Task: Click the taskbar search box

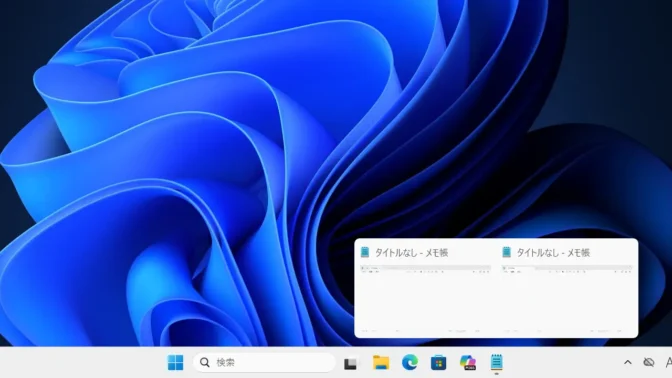Action: 264,363
